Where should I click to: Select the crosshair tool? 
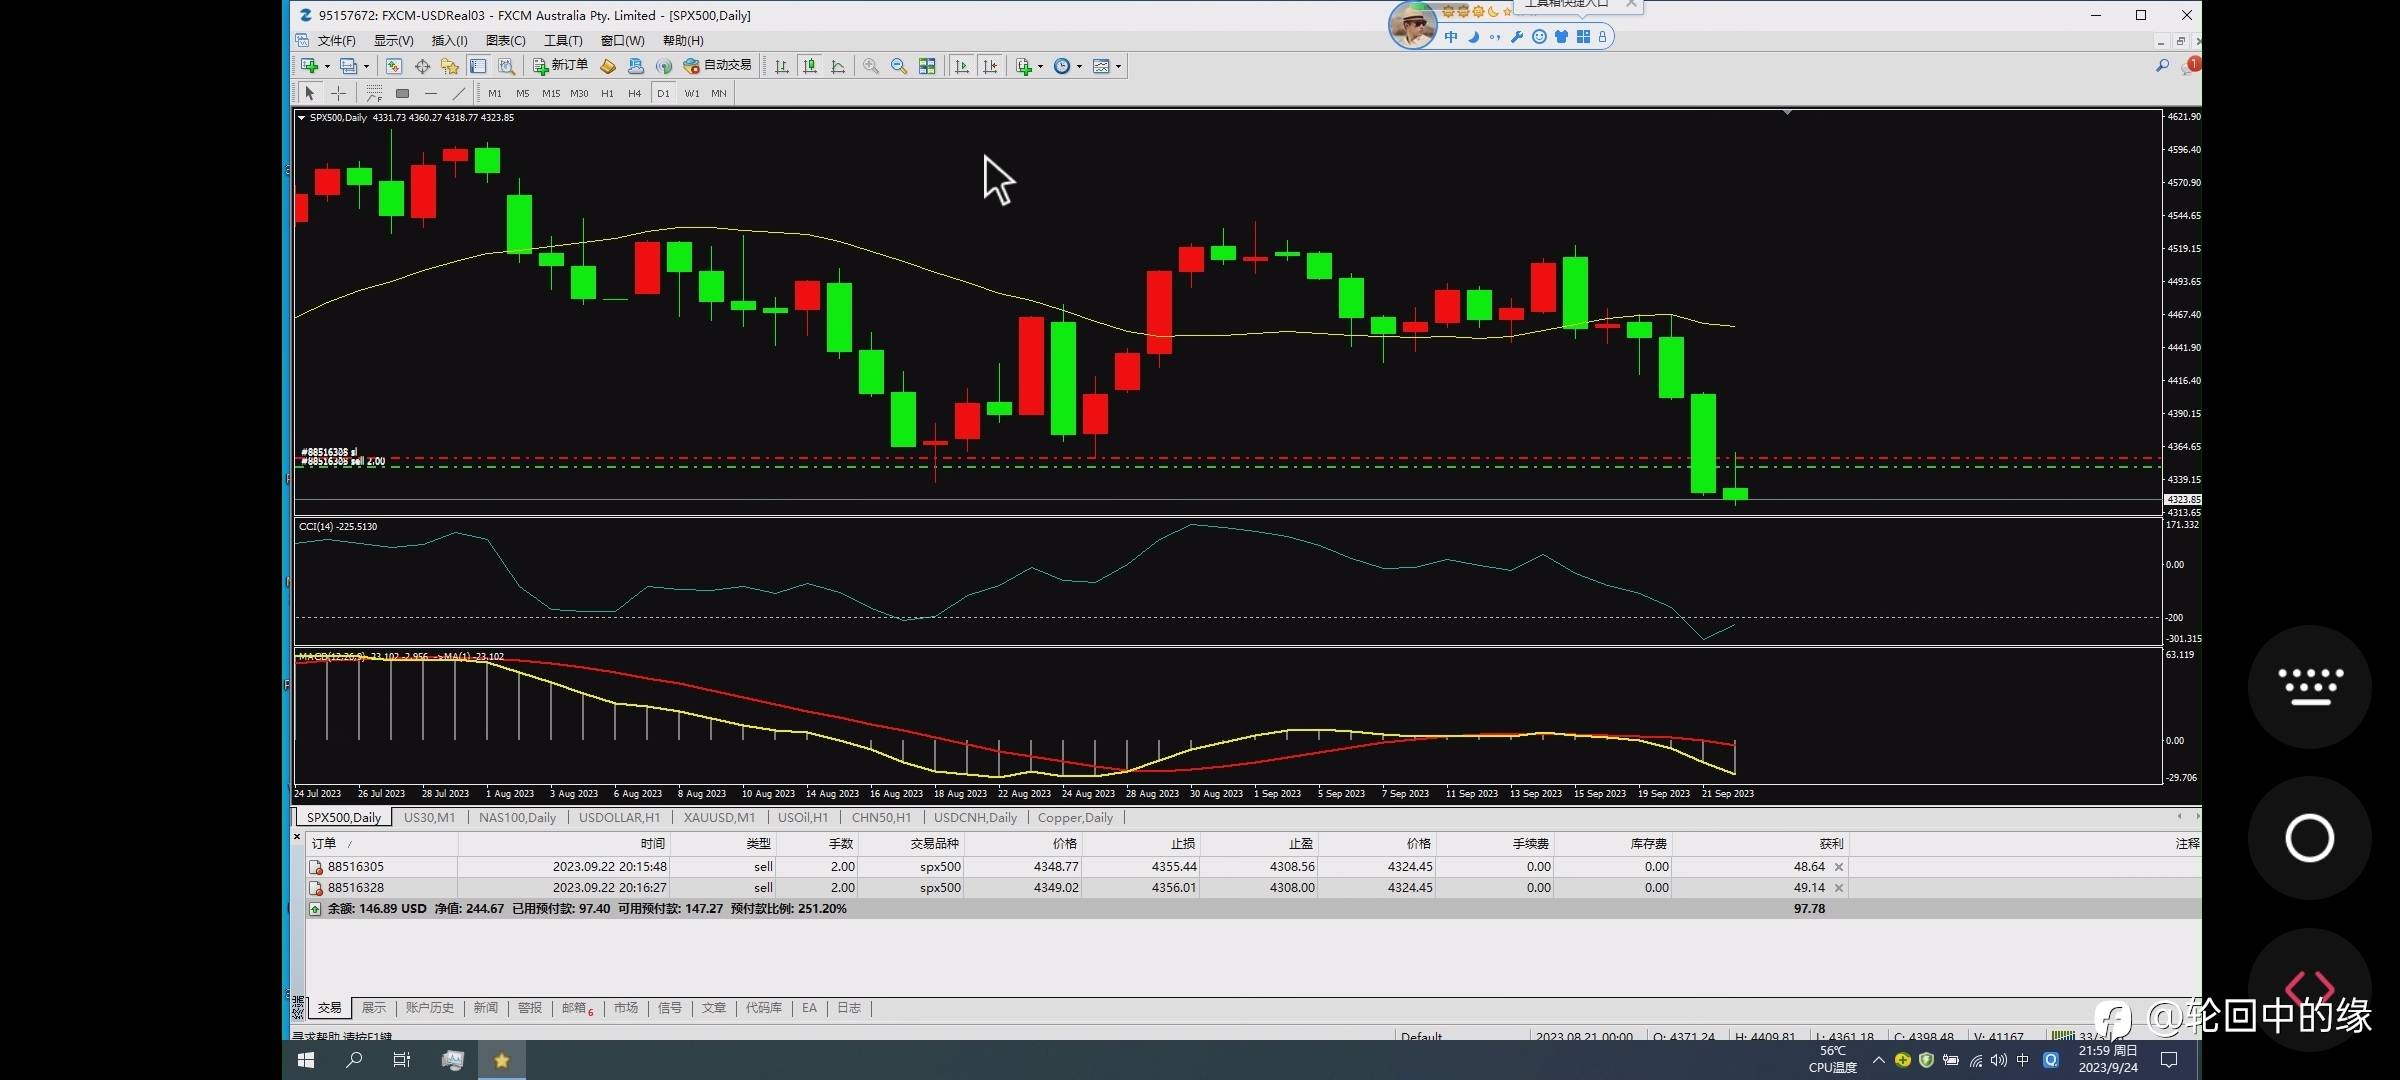click(x=339, y=94)
